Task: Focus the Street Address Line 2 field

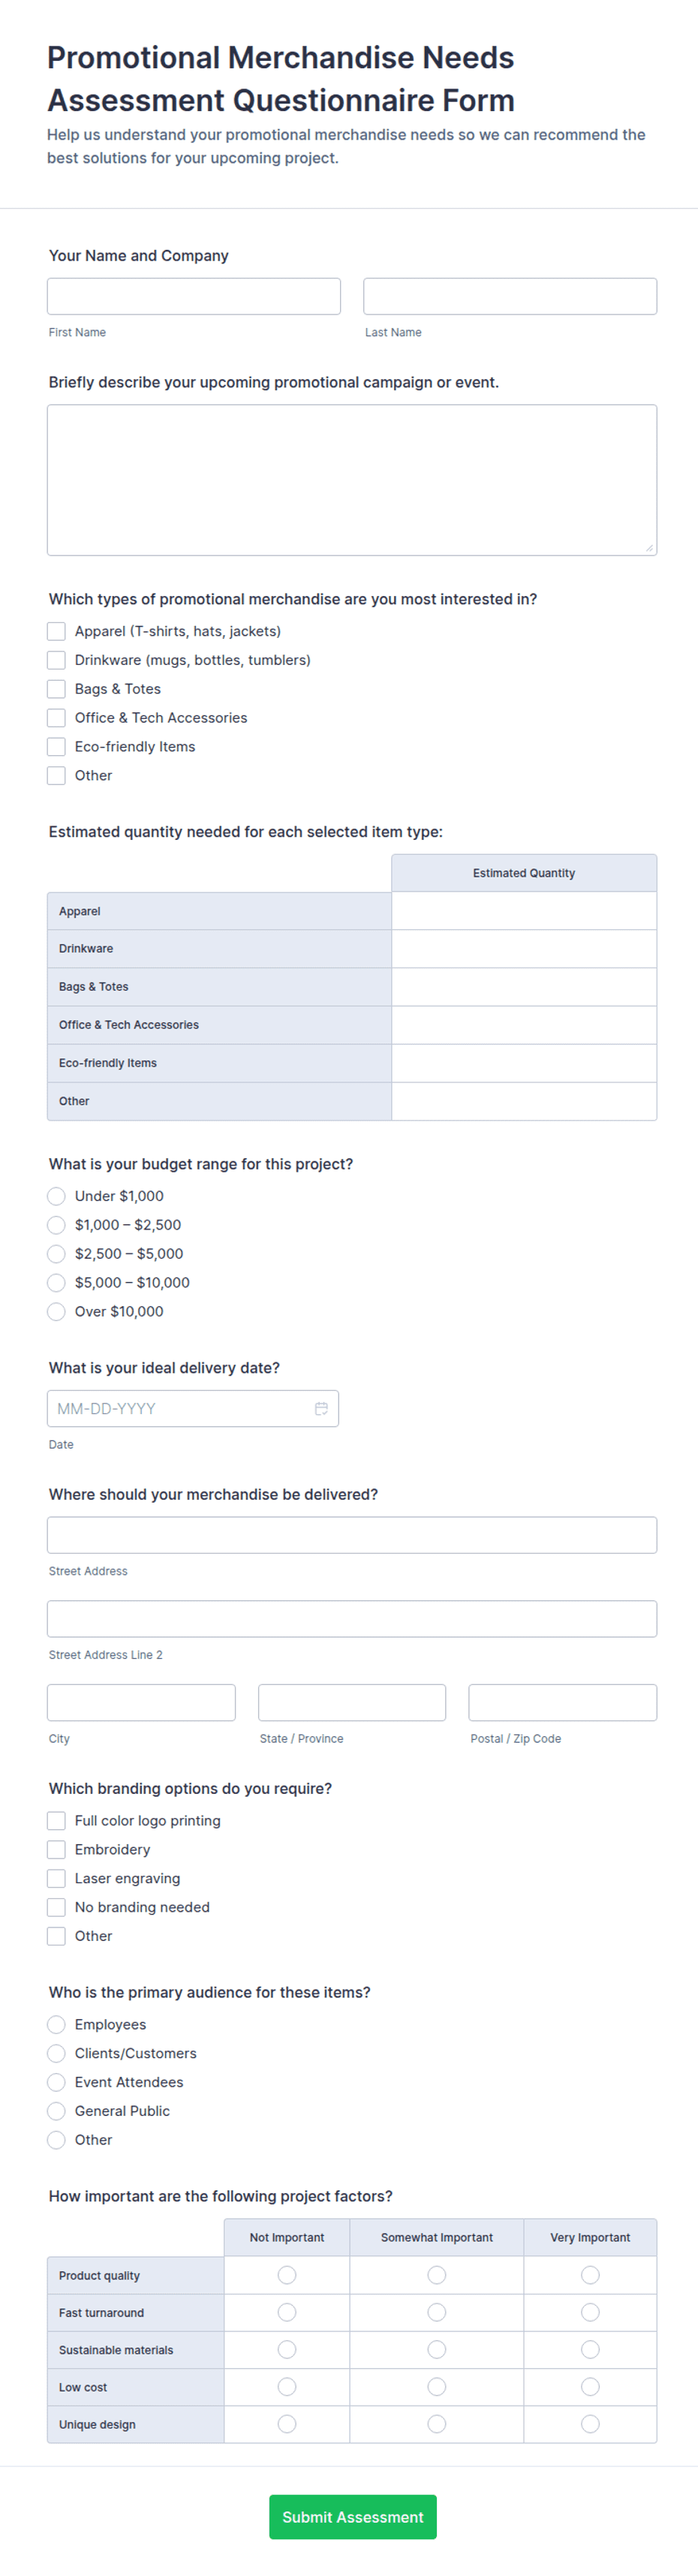Action: tap(352, 1619)
